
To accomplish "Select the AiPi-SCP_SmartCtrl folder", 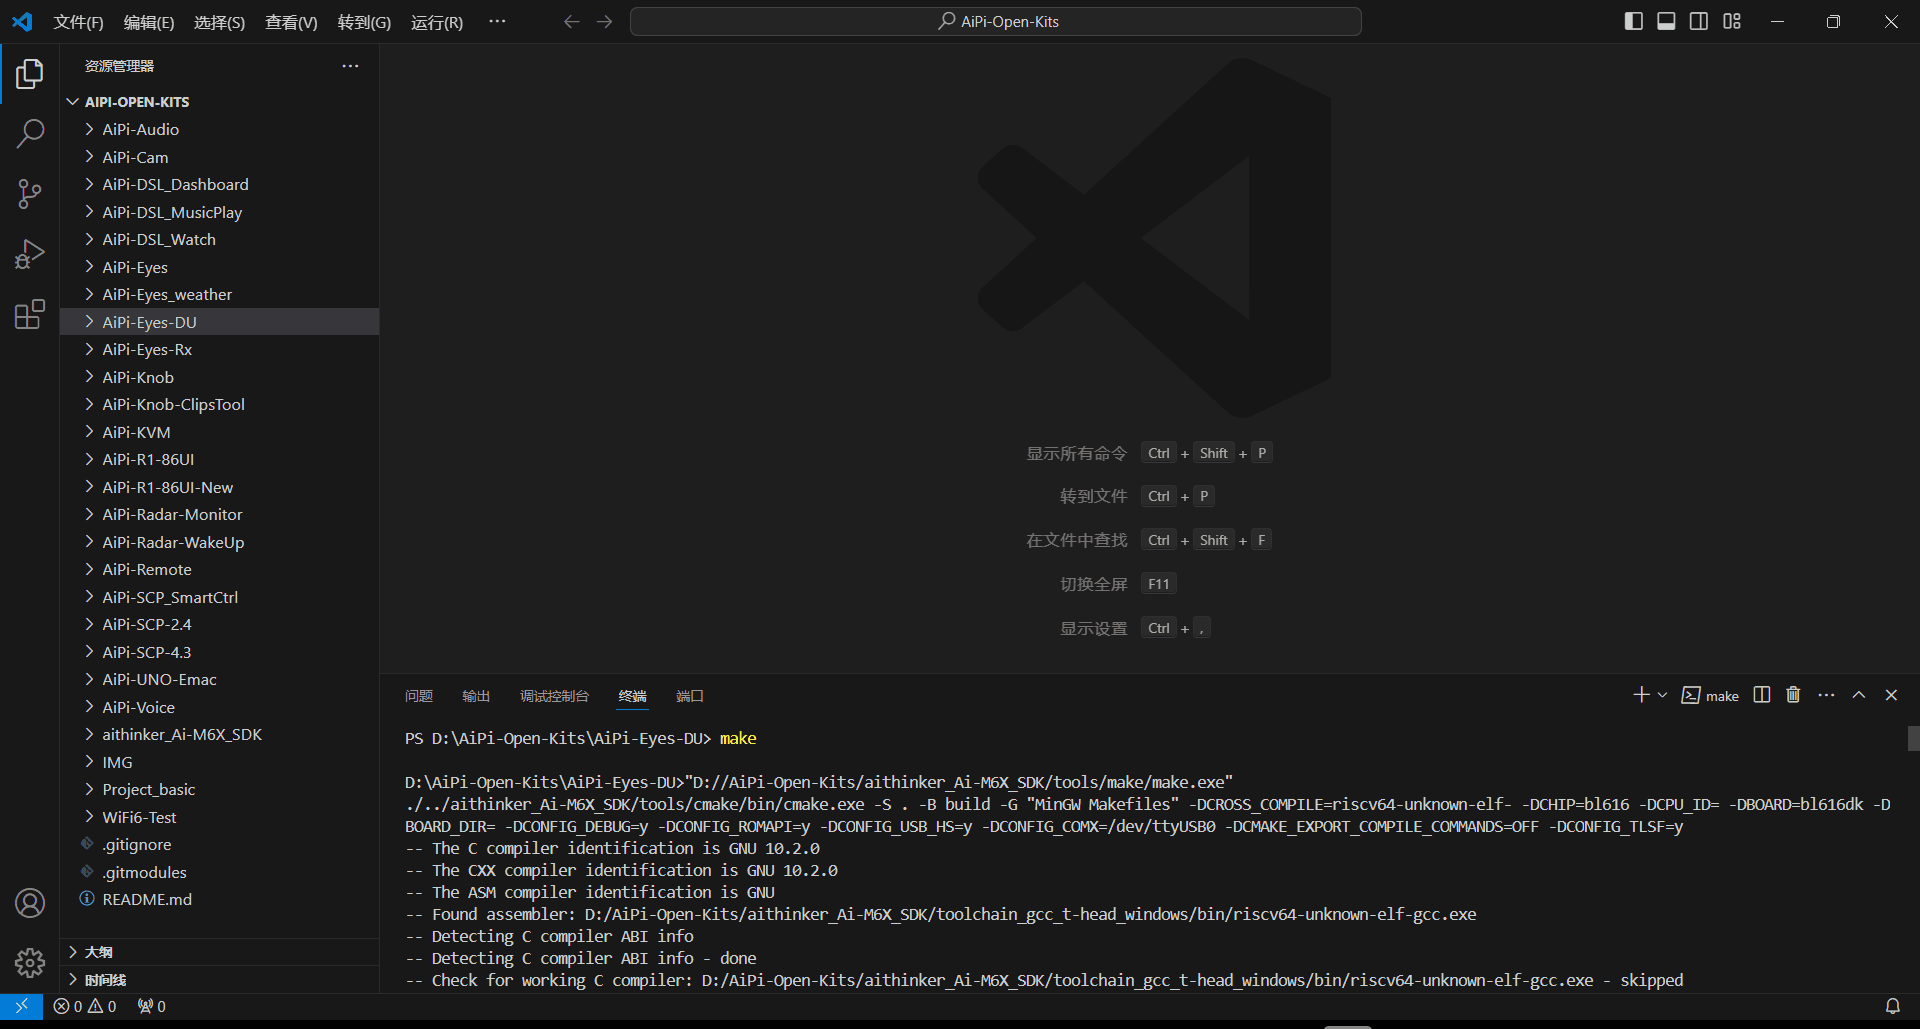I will (x=220, y=597).
